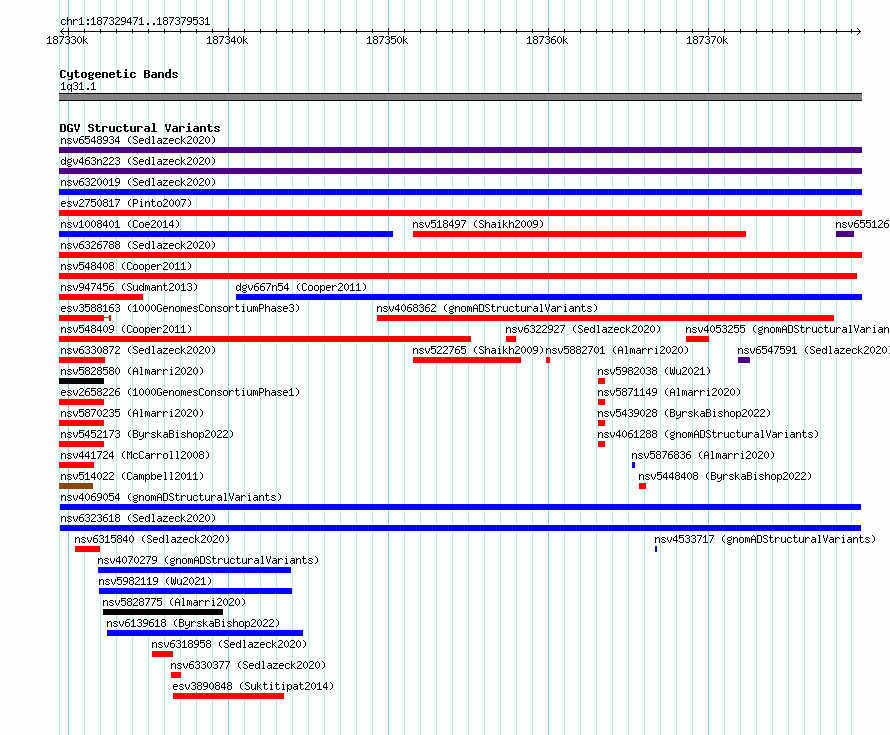Click the nsv6548934 (Sedlazeck2020) variant label

pyautogui.click(x=138, y=140)
